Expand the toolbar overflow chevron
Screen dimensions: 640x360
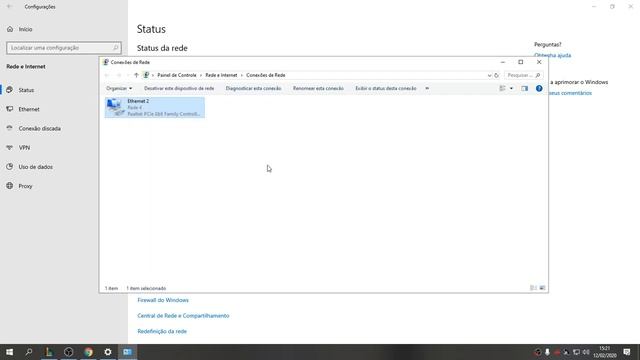(x=427, y=88)
